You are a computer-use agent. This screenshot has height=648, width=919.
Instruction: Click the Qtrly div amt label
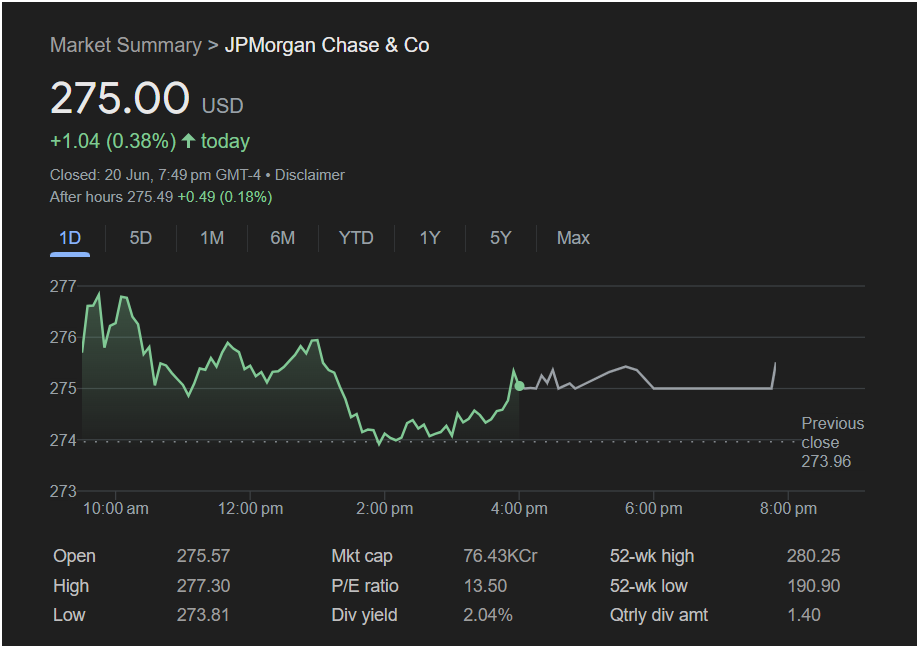pos(659,615)
